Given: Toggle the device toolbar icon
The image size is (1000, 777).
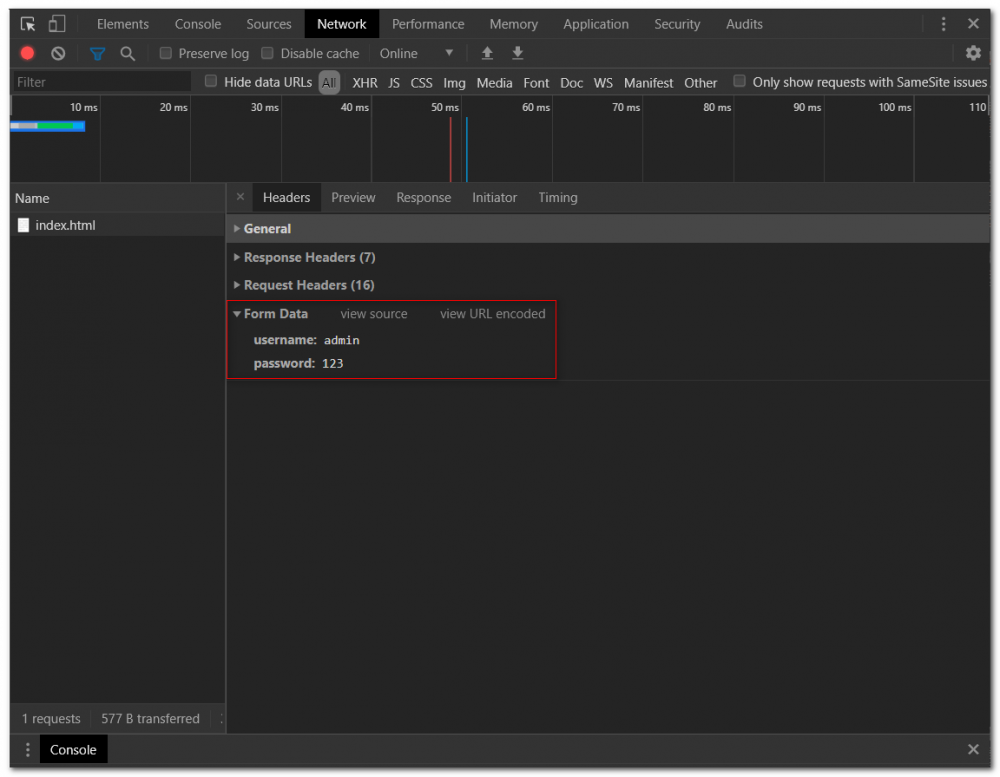Looking at the screenshot, I should pos(57,24).
